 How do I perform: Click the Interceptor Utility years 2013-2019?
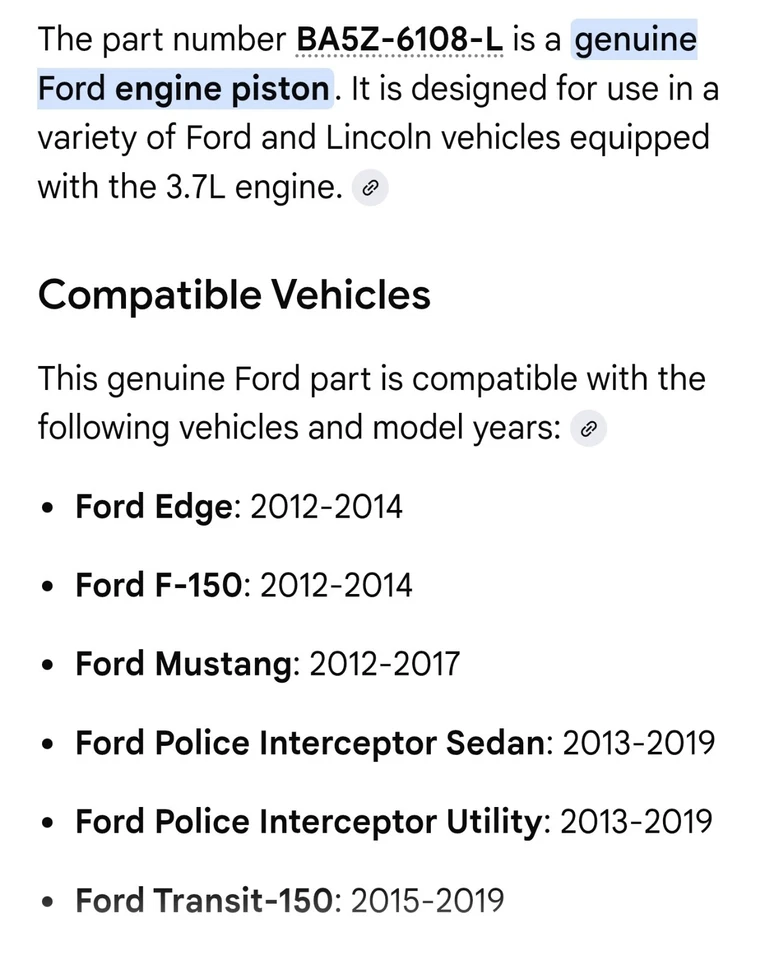[x=636, y=822]
